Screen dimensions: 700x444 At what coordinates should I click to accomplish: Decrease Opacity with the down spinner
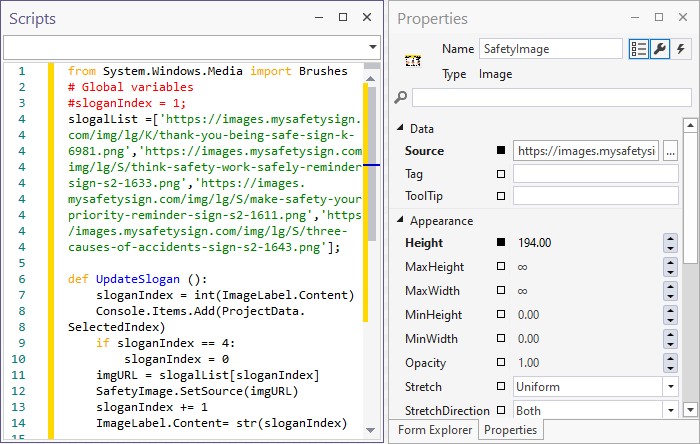pos(670,367)
